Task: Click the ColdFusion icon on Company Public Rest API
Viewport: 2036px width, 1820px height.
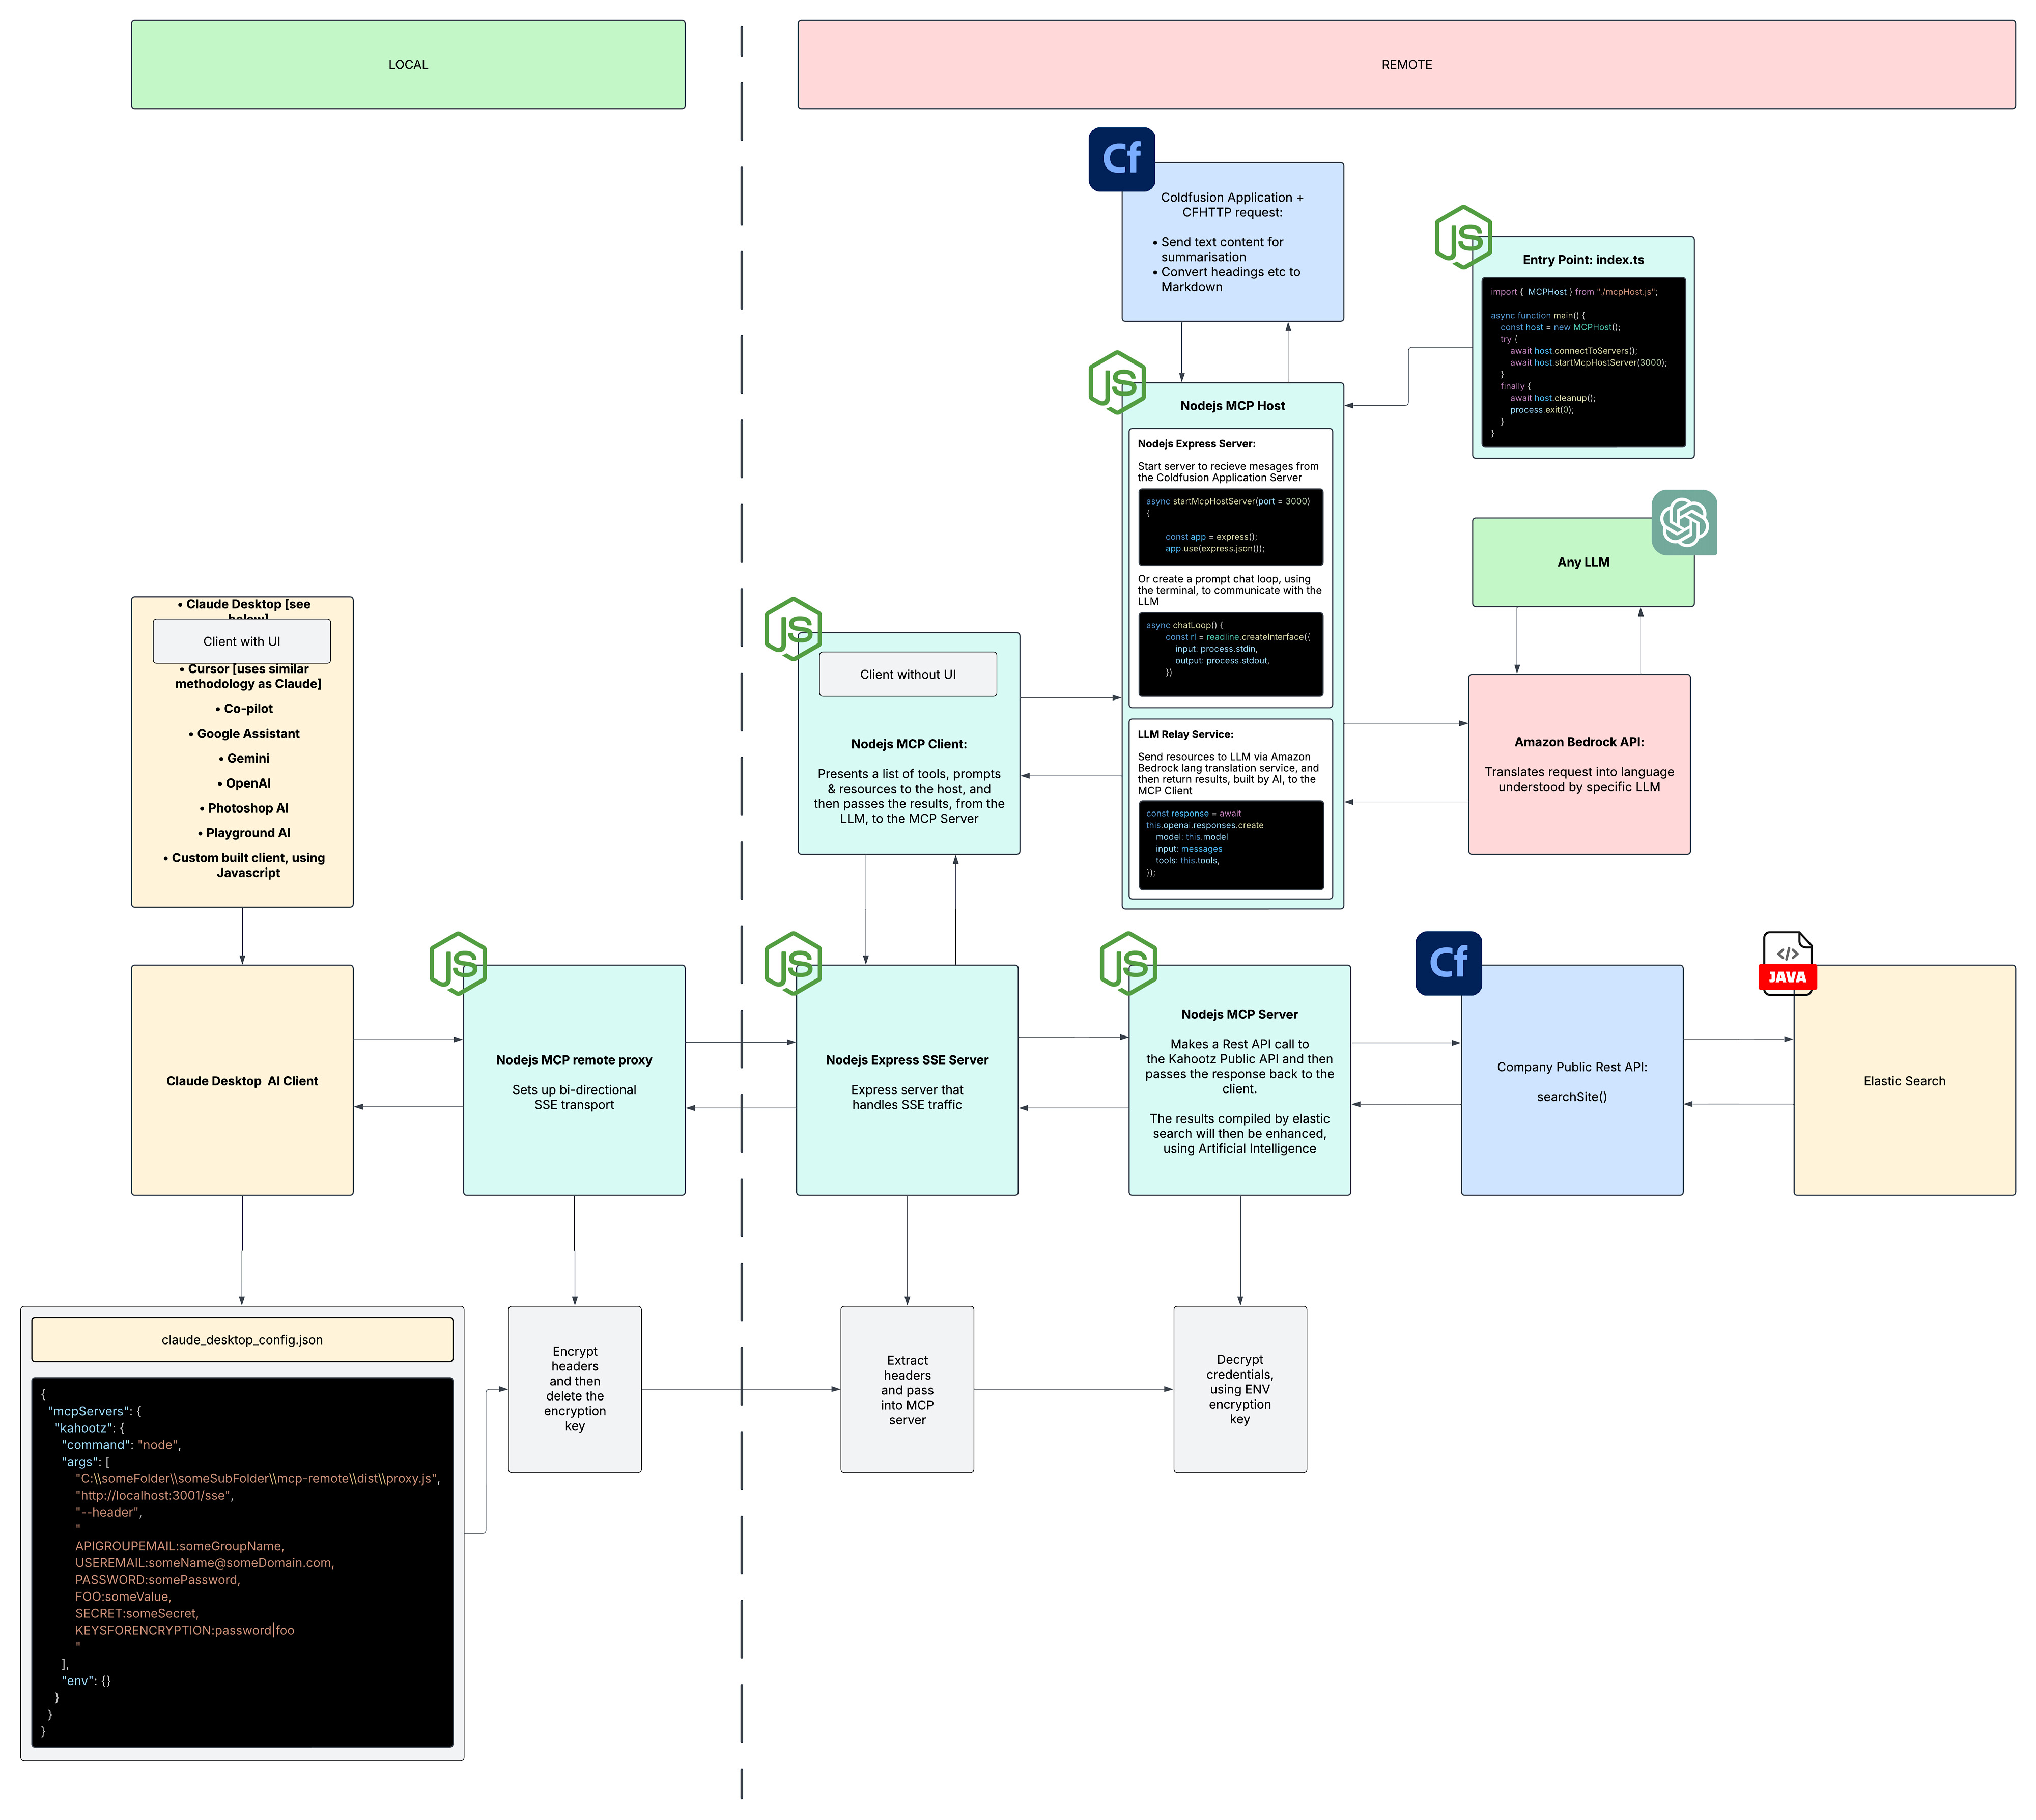Action: (x=1448, y=963)
